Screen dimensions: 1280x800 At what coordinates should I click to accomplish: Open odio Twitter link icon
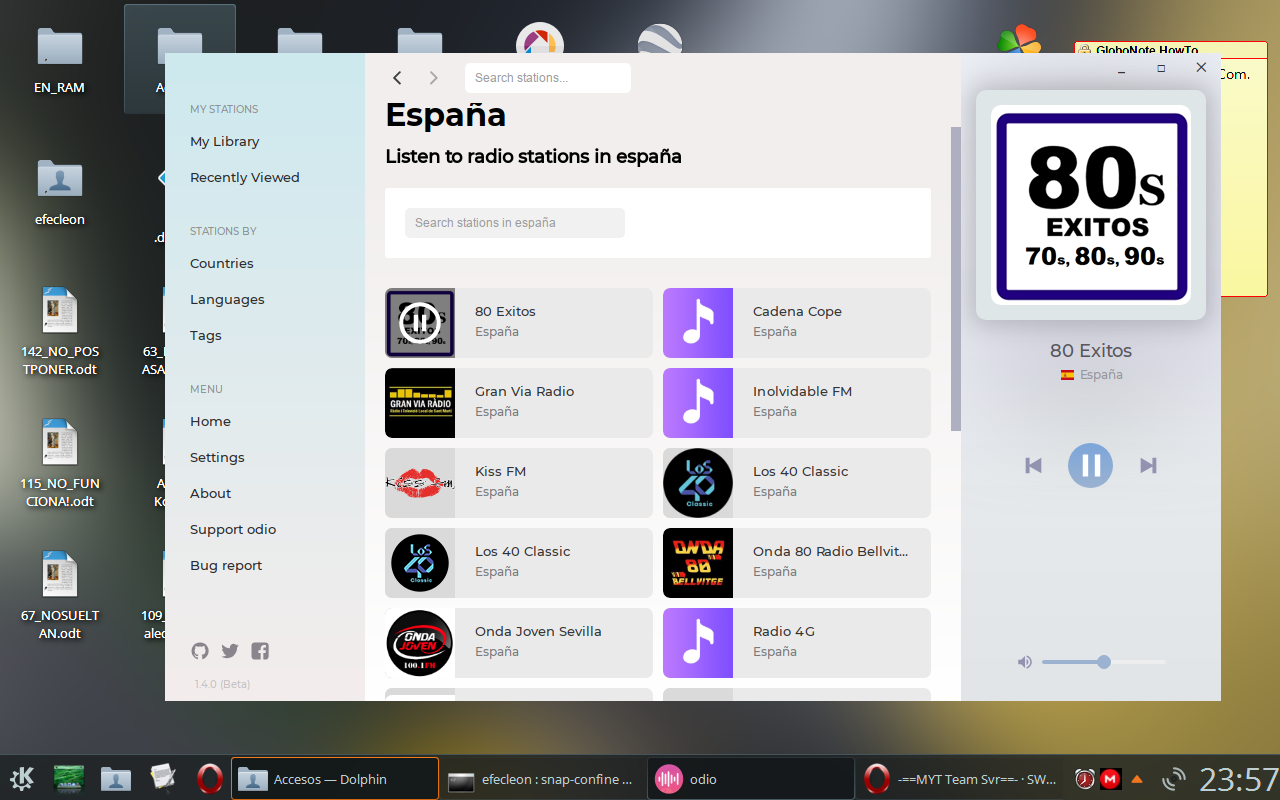(x=230, y=651)
